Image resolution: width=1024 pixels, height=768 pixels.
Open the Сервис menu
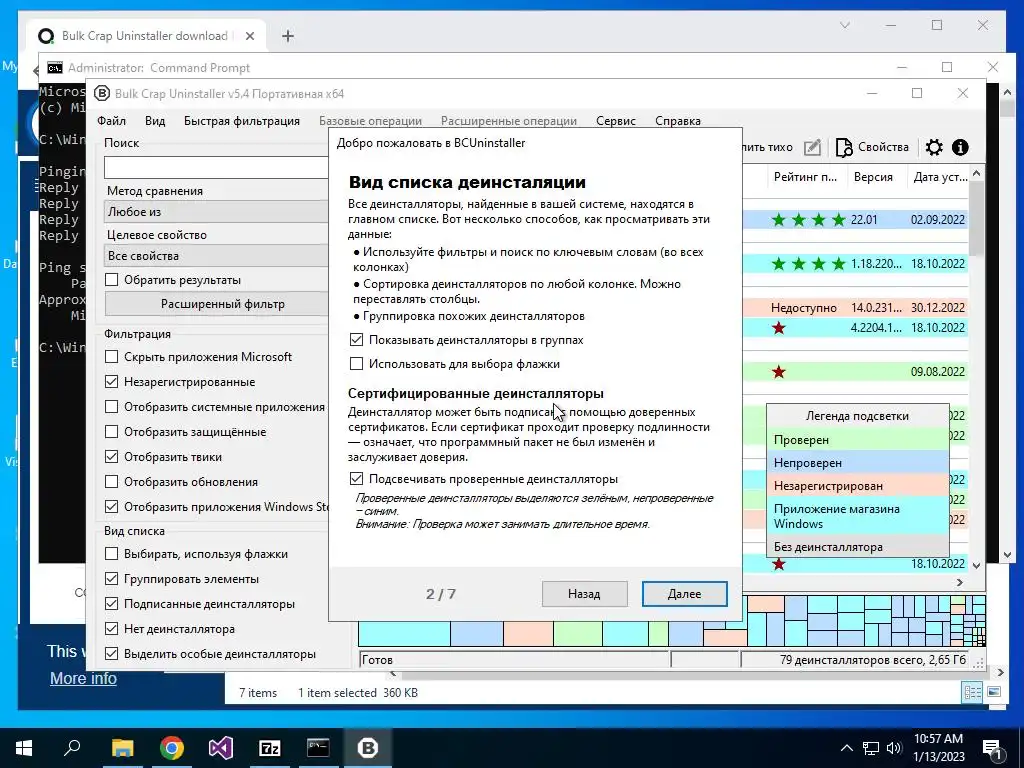(615, 121)
